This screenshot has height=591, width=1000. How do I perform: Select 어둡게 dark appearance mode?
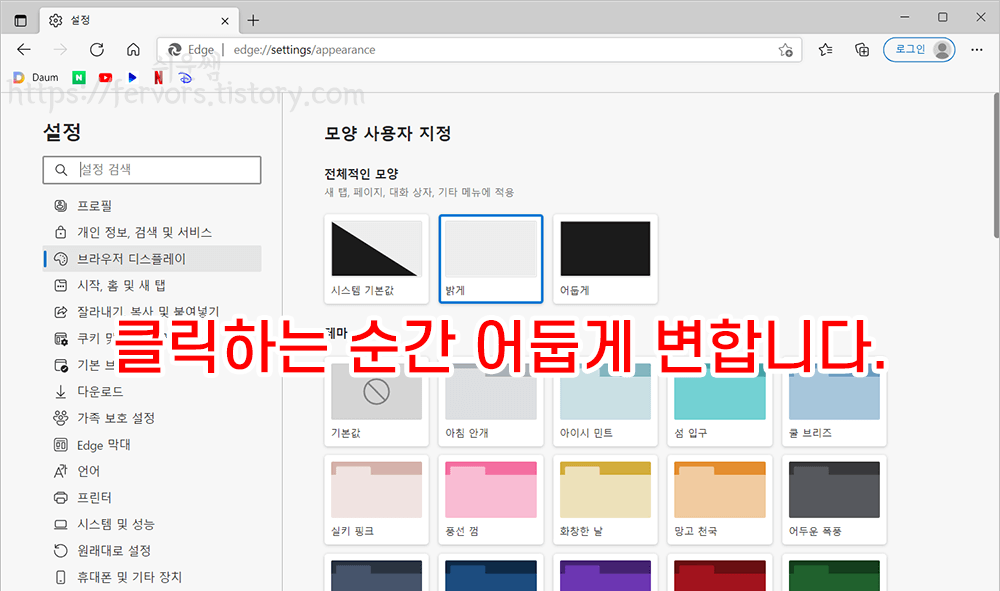[x=605, y=259]
